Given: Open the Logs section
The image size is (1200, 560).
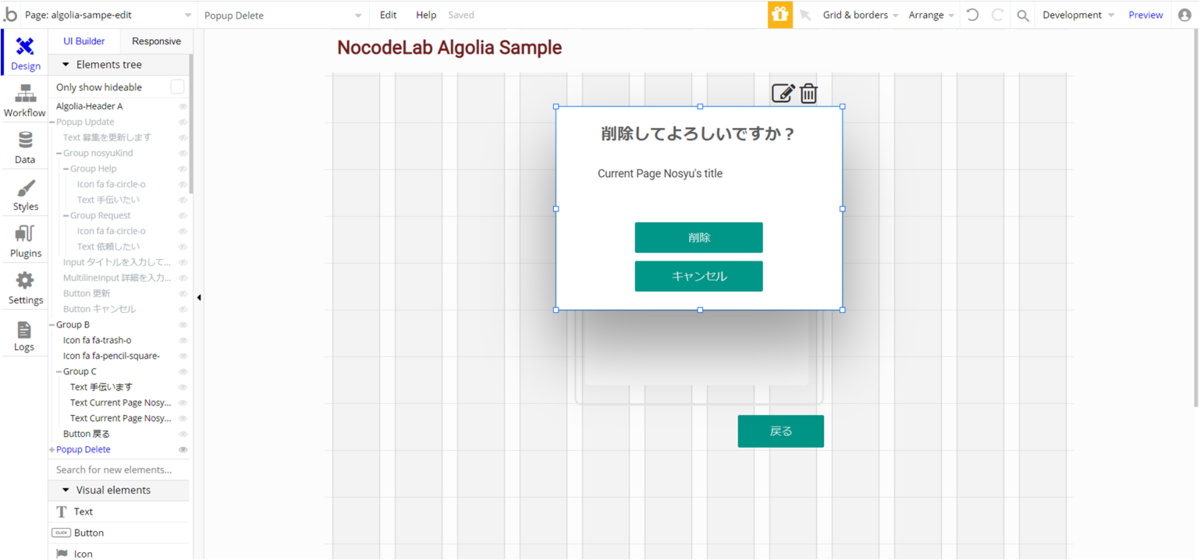Looking at the screenshot, I should tap(25, 335).
